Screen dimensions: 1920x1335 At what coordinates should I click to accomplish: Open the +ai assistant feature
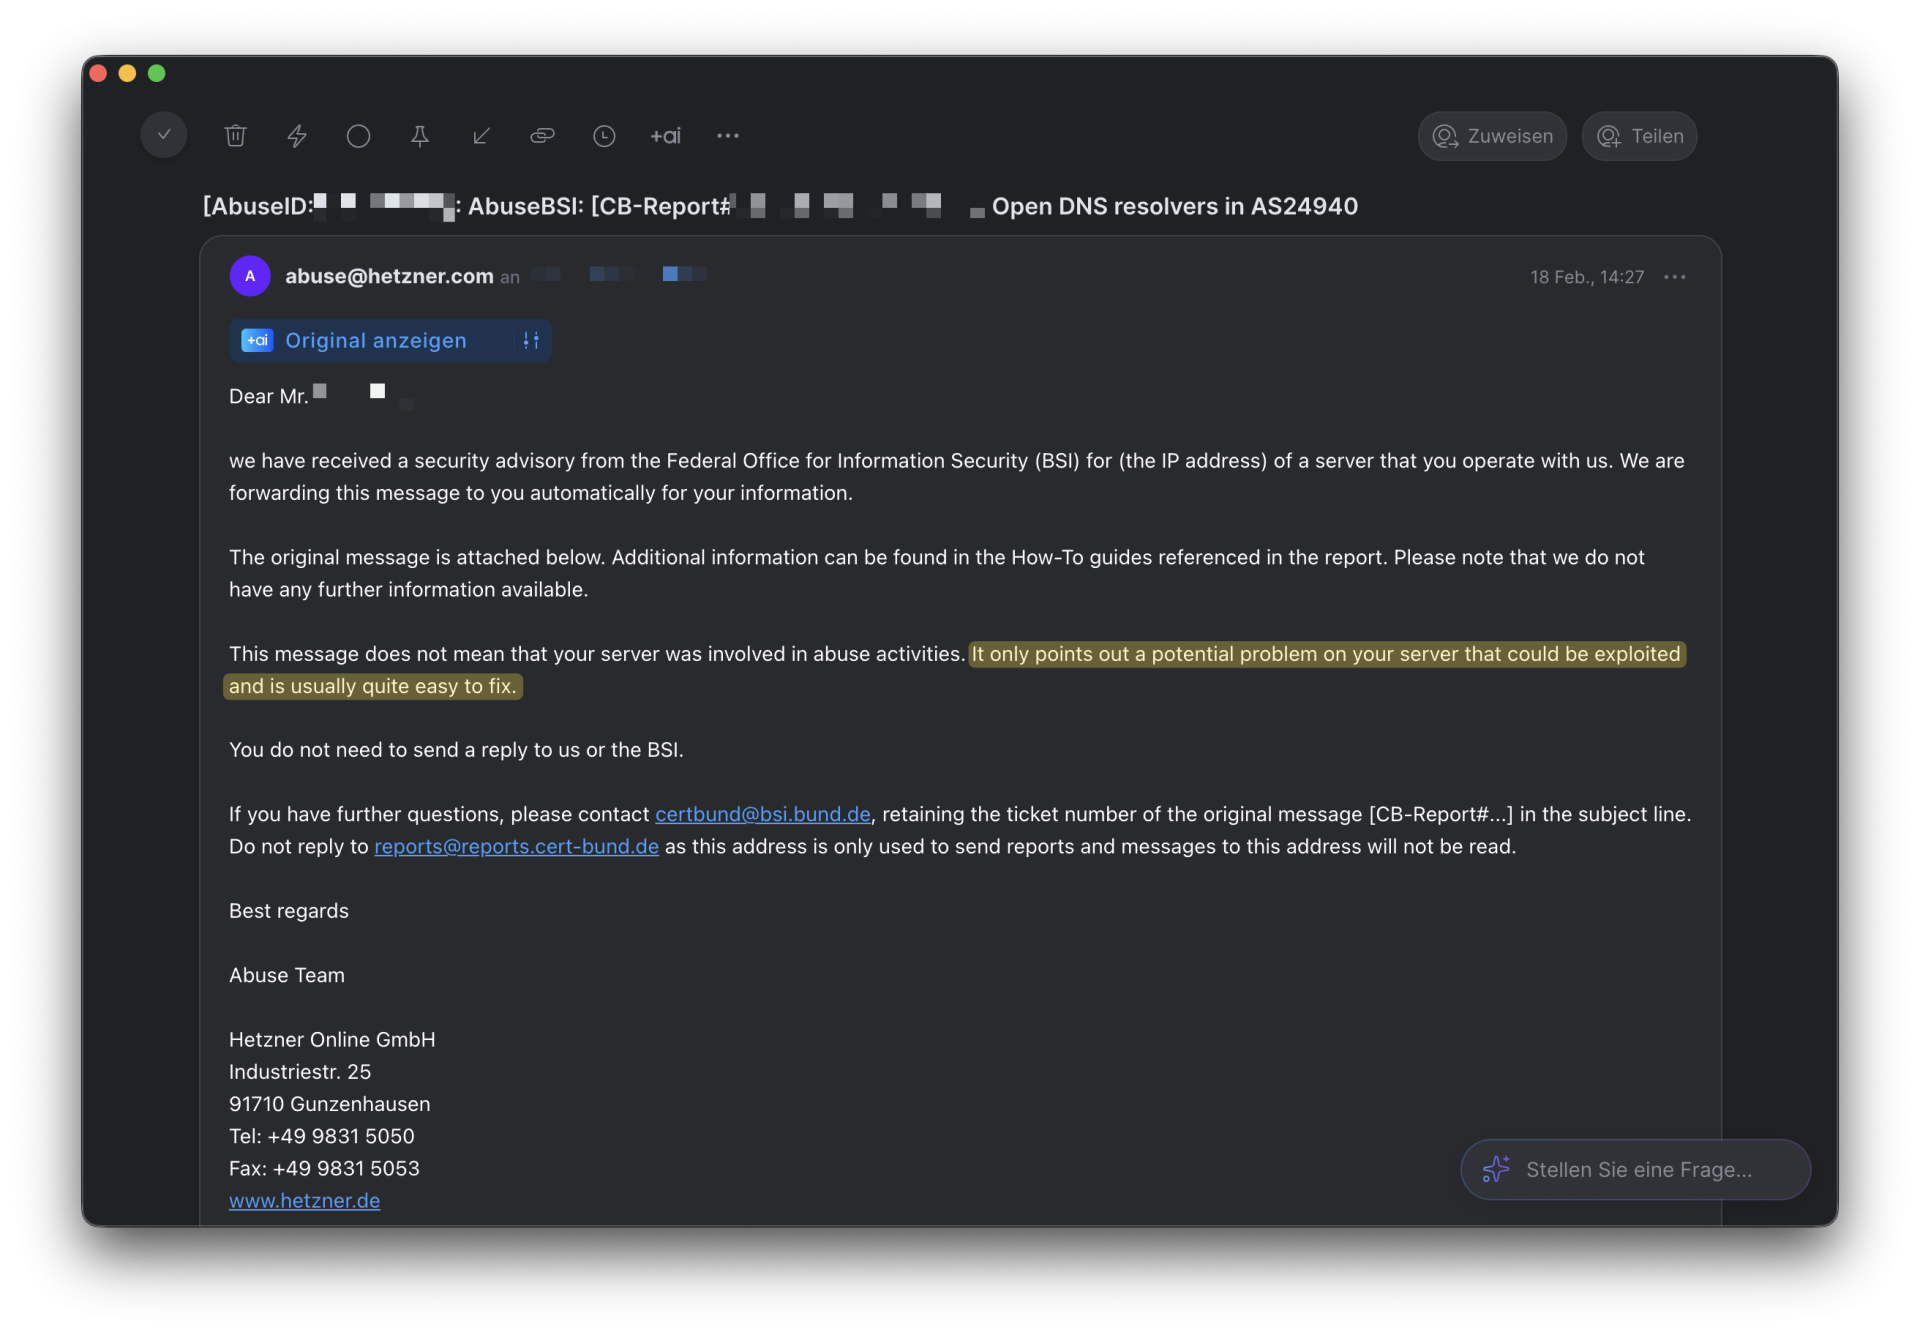coord(666,135)
